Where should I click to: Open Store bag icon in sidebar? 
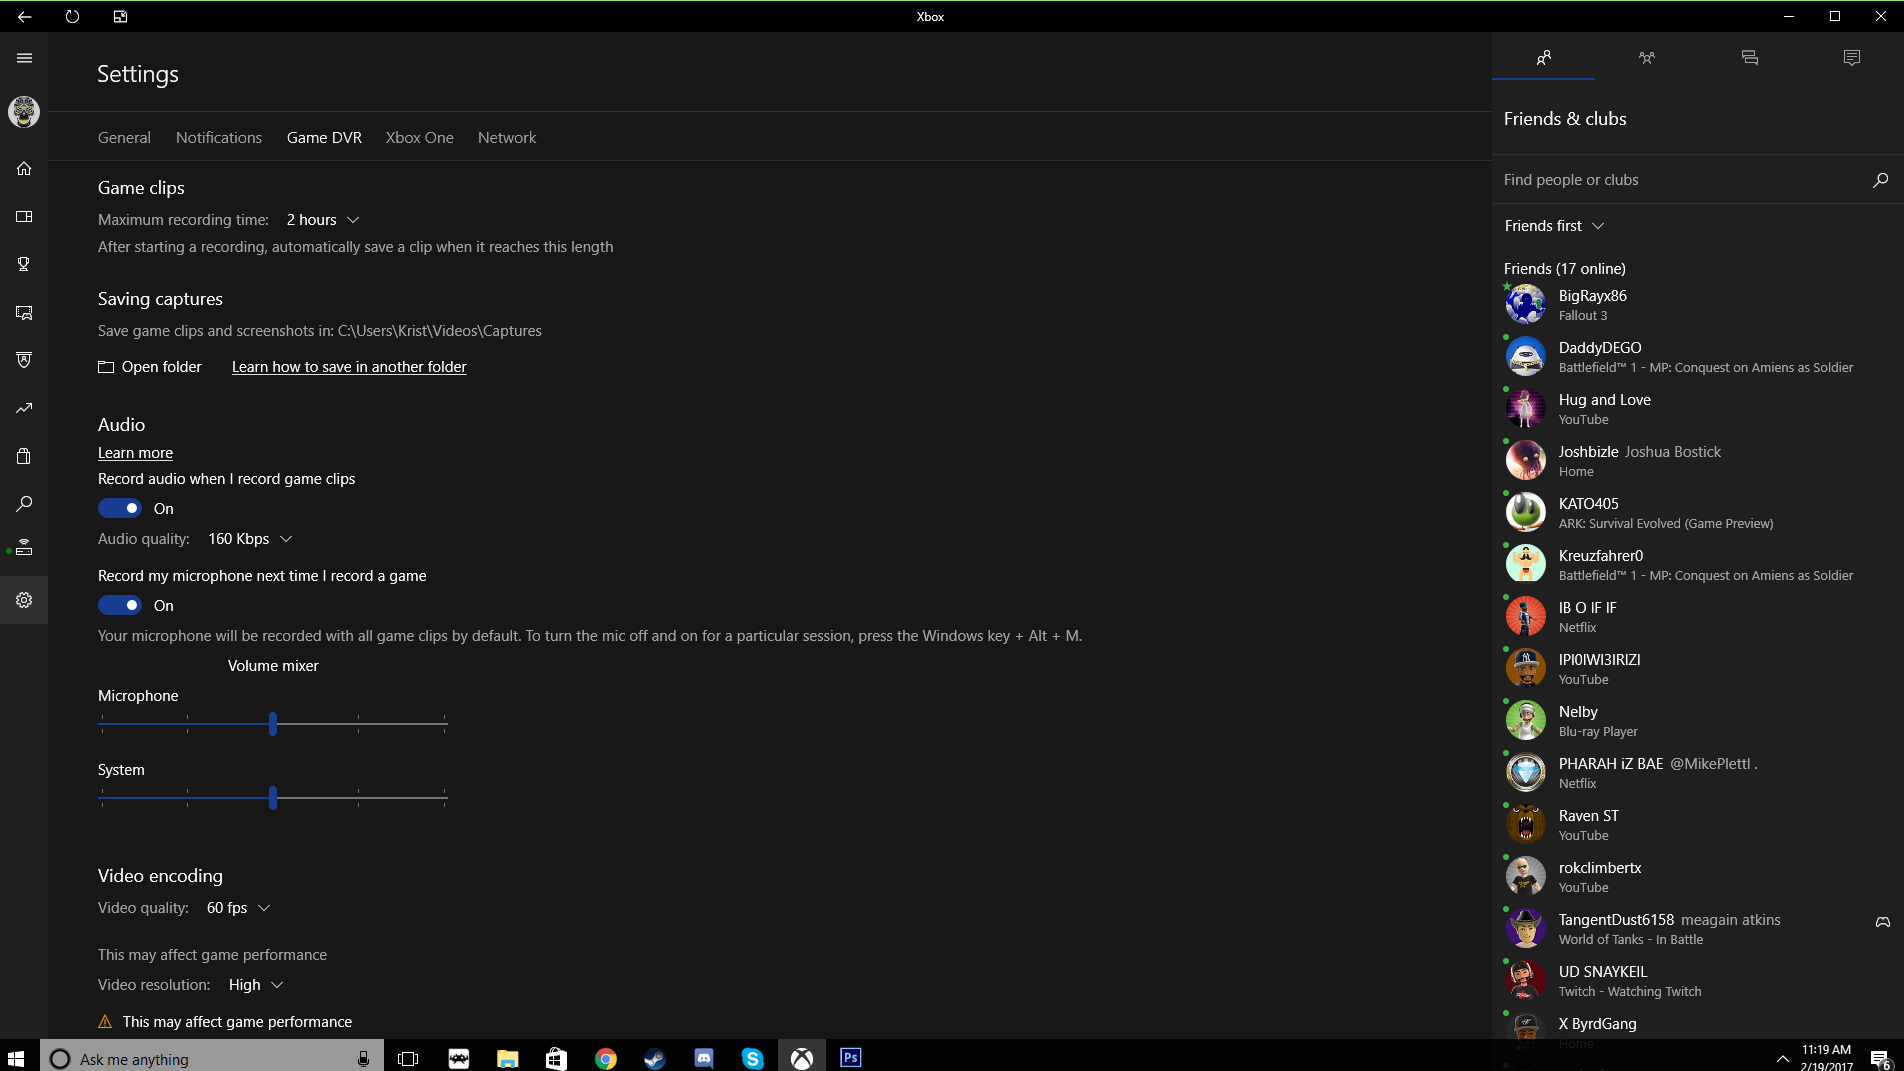(x=24, y=456)
